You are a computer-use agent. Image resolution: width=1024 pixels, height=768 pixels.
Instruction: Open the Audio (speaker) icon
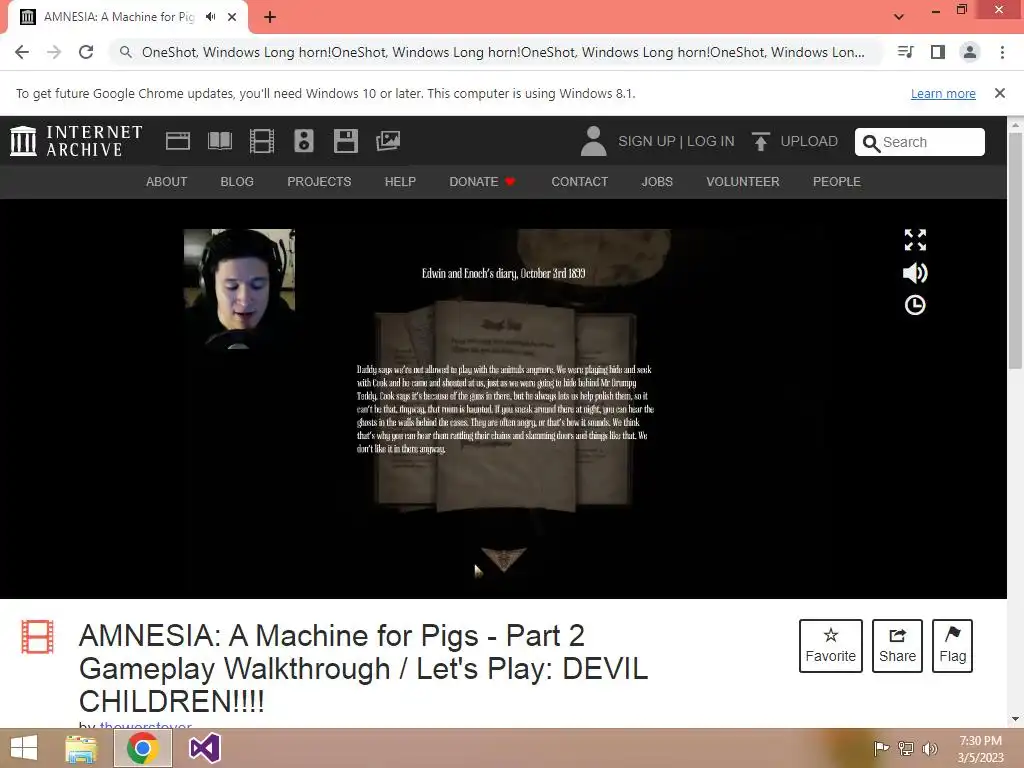coord(304,141)
